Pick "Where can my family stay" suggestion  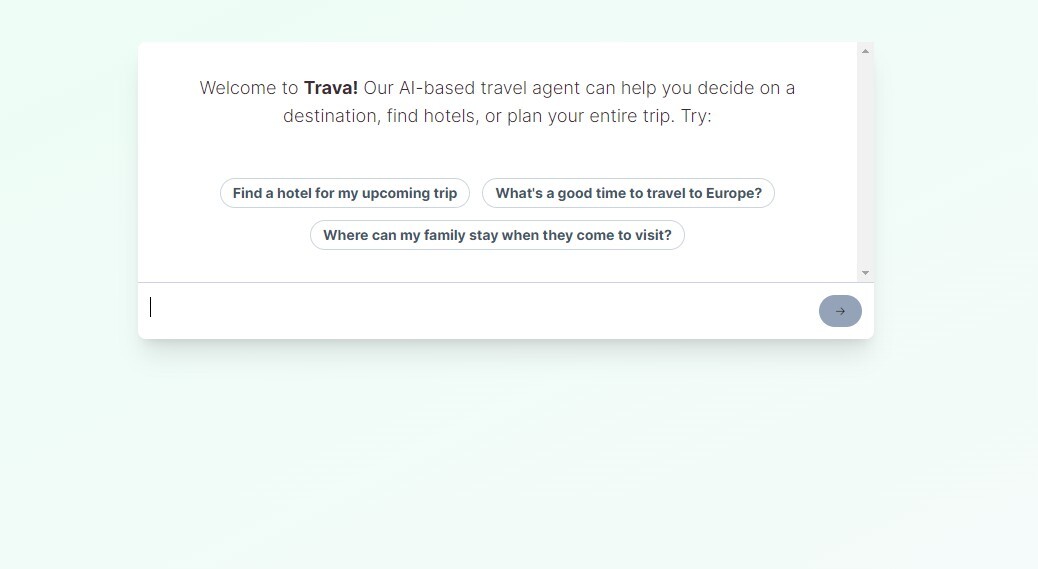(497, 235)
